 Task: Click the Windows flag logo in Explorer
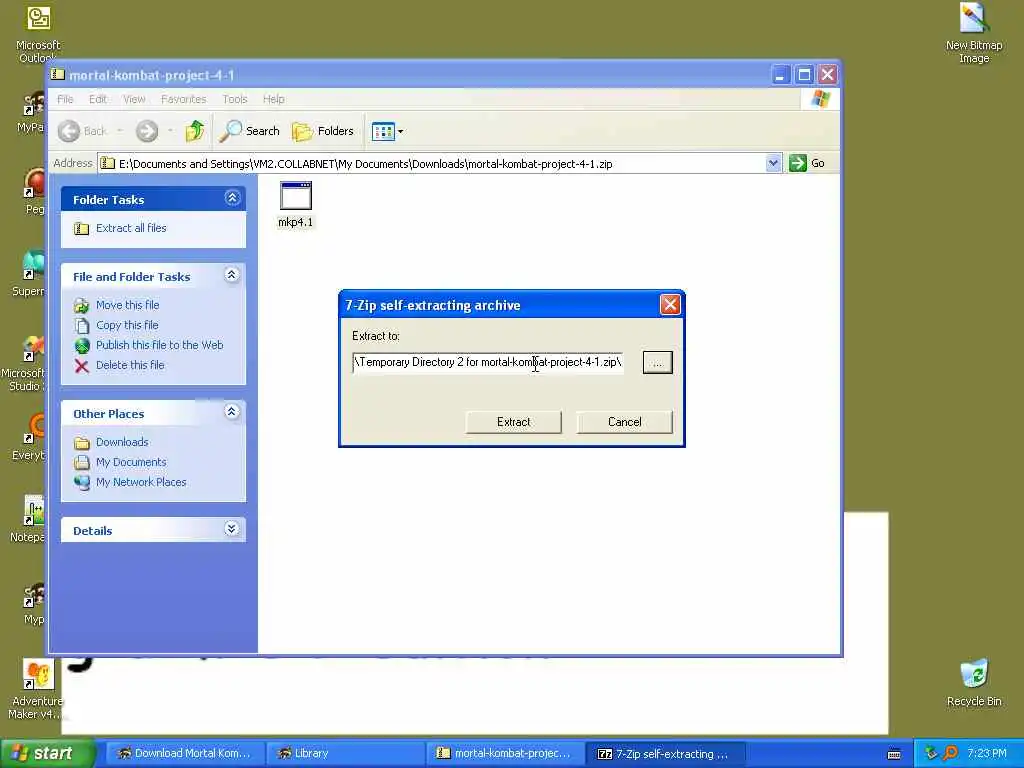[x=820, y=99]
